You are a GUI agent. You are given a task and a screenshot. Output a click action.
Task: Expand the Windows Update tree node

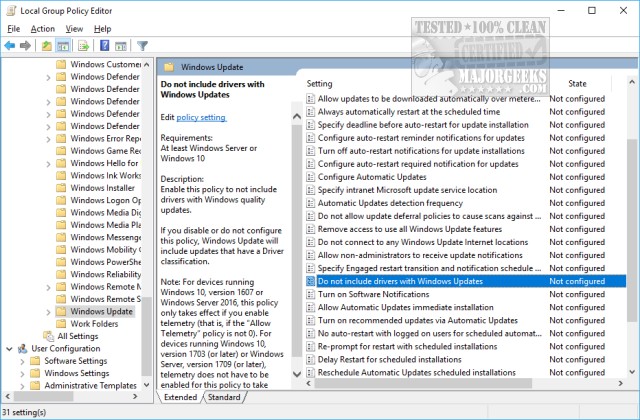tap(48, 312)
